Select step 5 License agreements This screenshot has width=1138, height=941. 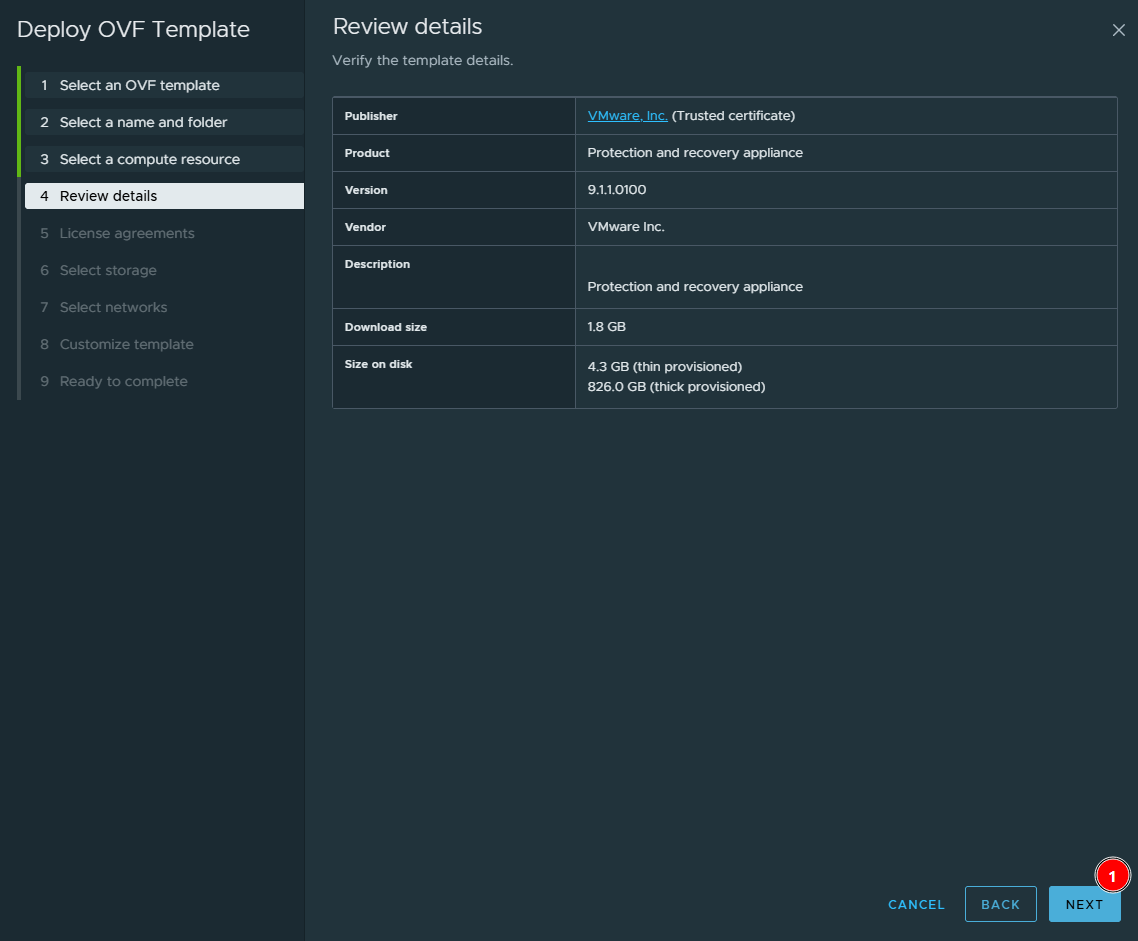click(x=164, y=233)
